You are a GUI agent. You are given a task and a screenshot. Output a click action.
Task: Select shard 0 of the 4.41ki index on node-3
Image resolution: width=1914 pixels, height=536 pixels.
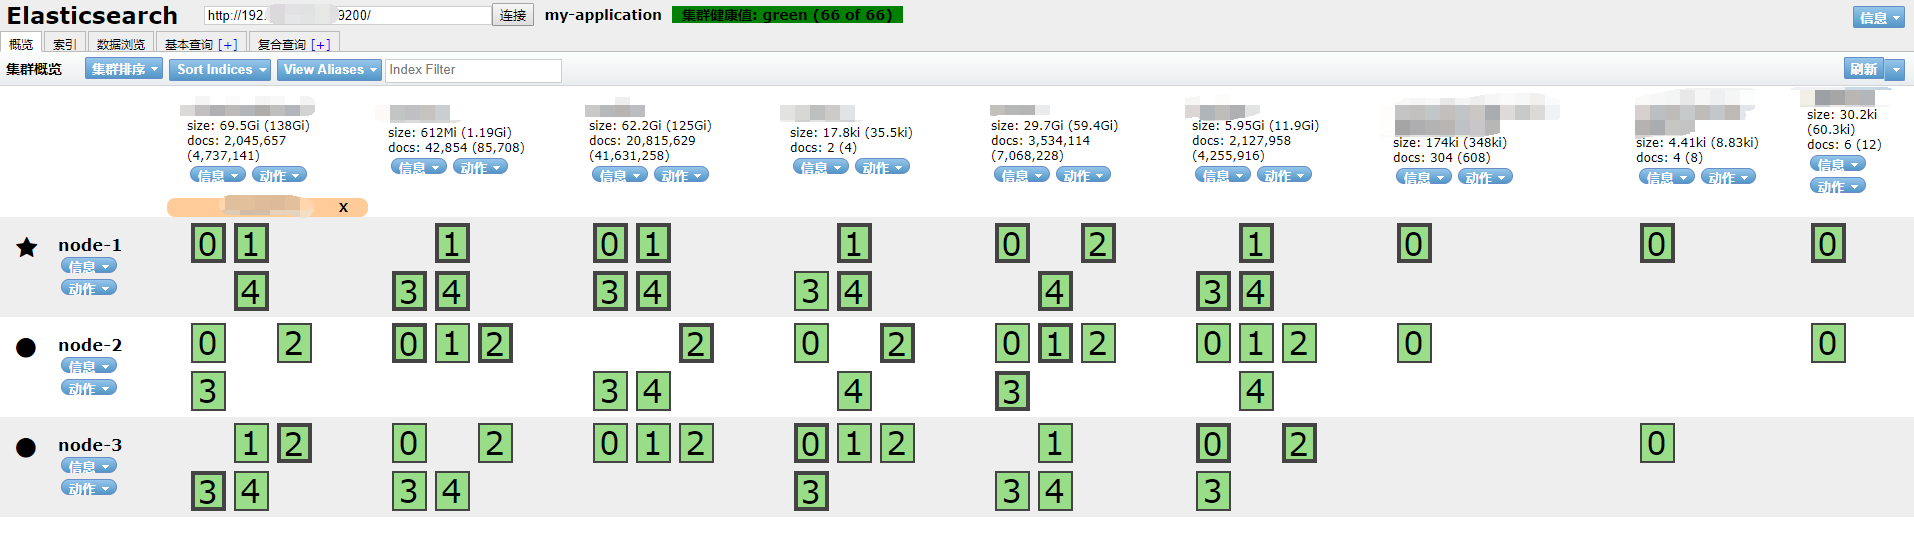click(1656, 443)
